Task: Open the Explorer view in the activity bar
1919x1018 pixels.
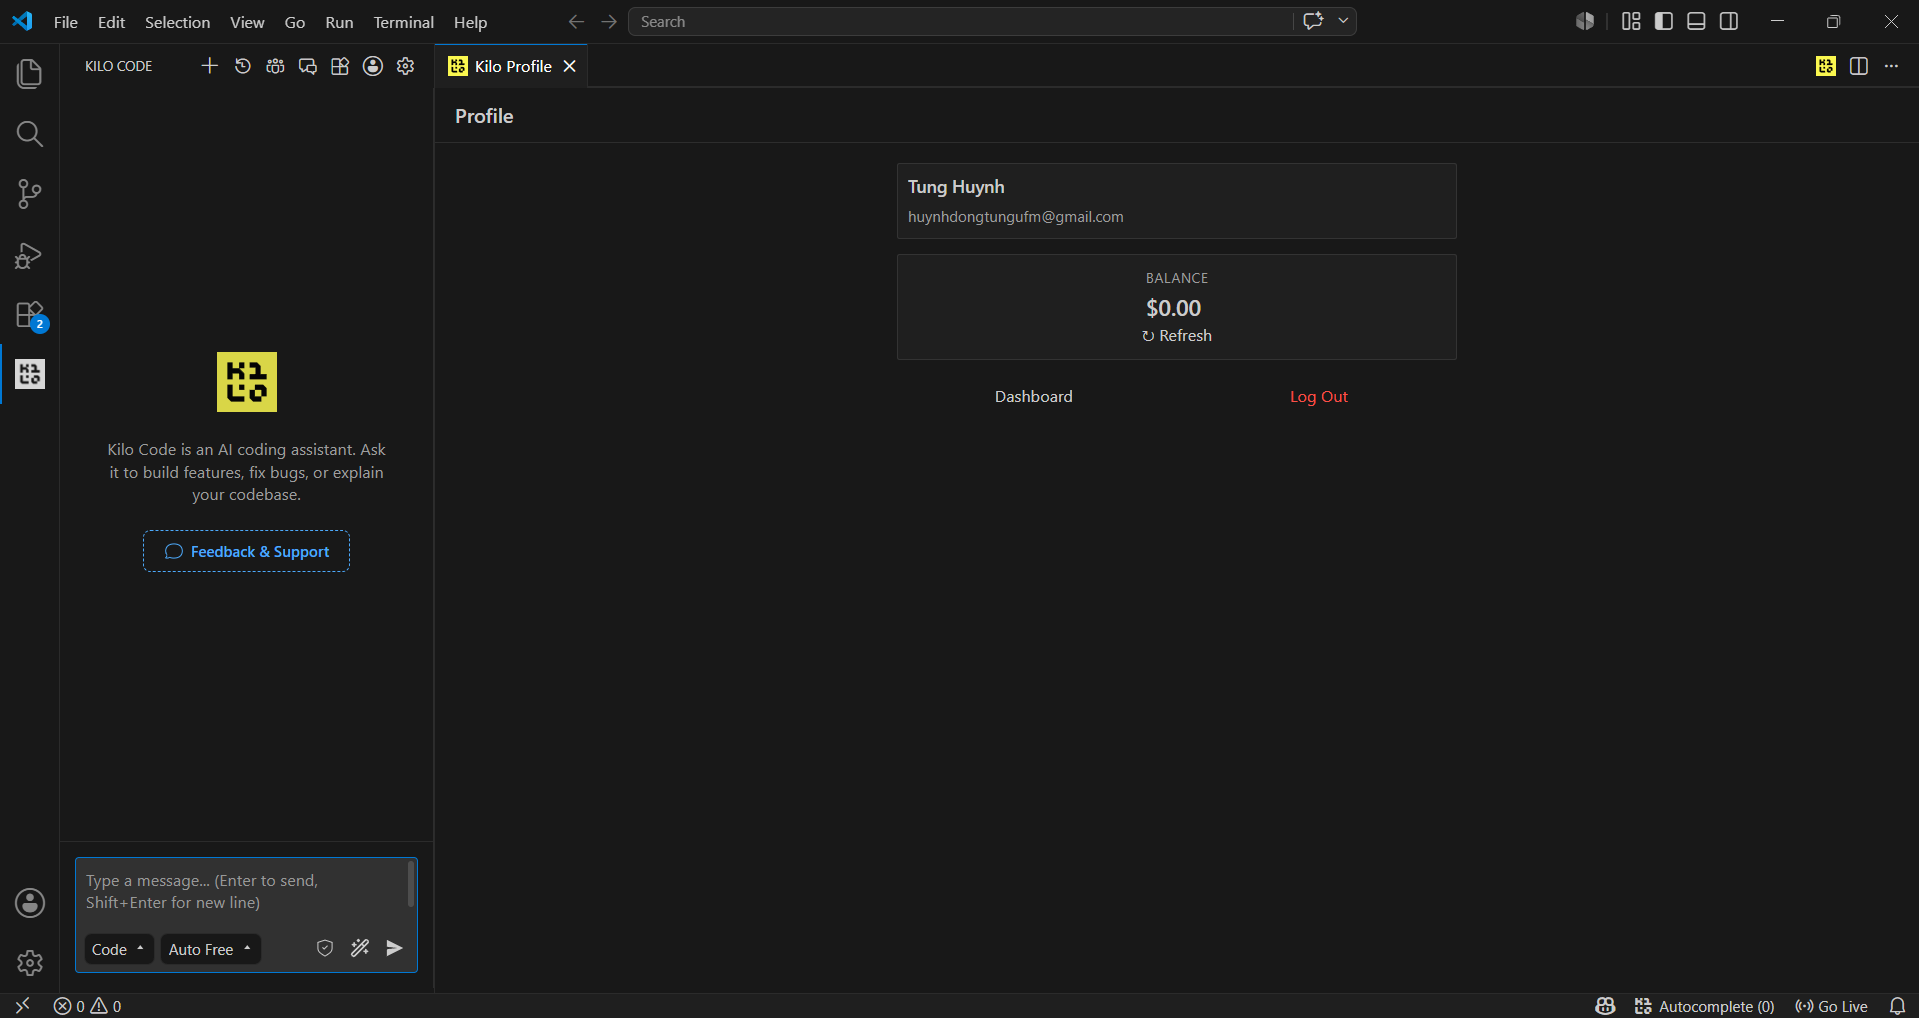Action: 30,74
